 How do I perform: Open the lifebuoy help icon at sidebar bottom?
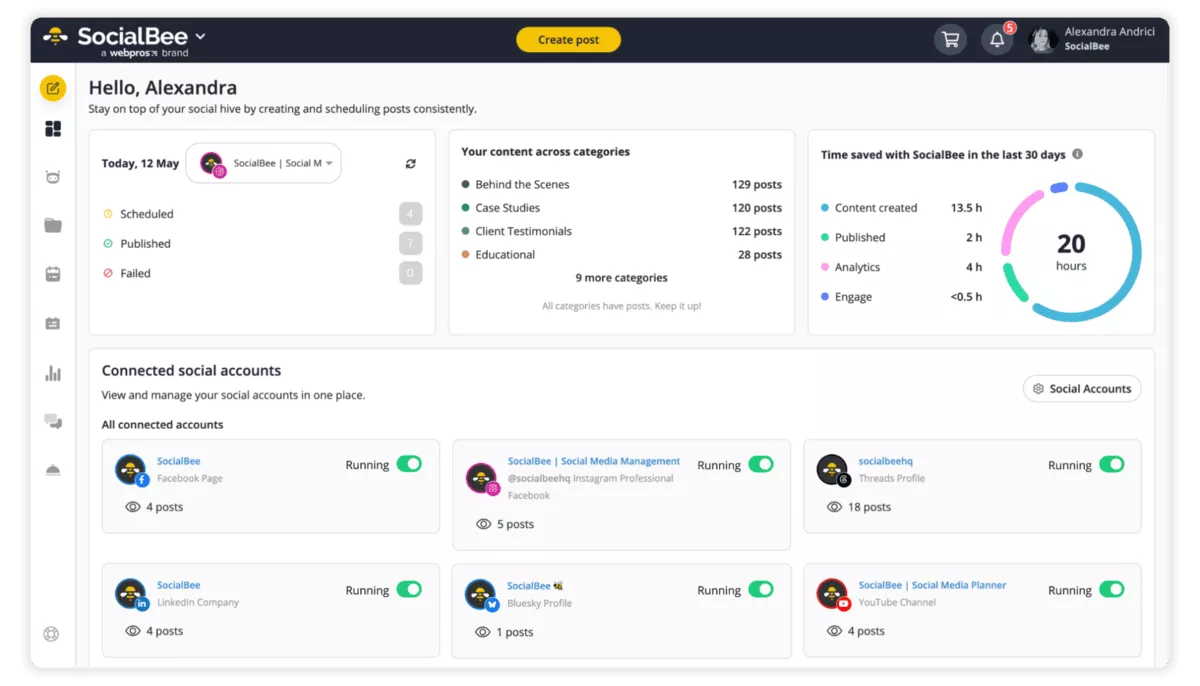52,634
